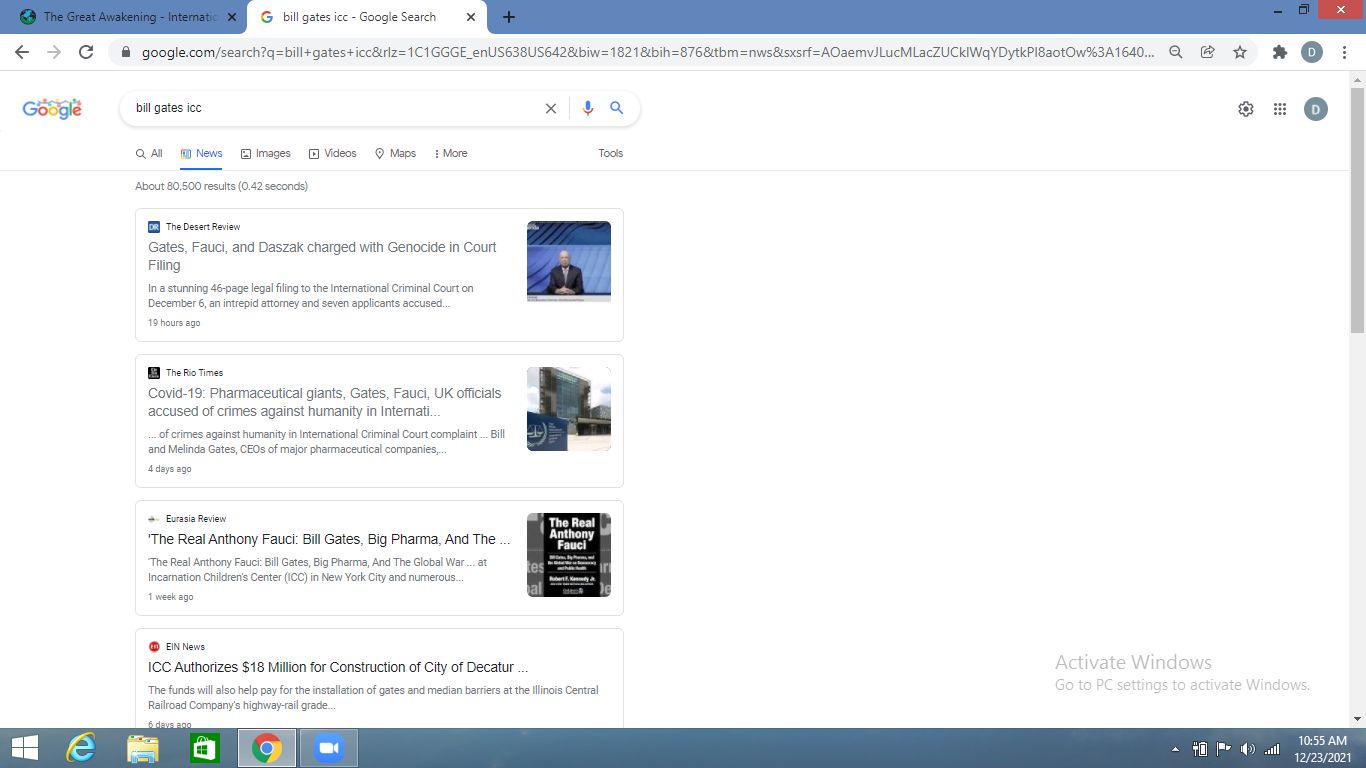Screen dimensions: 1366x768
Task: Open Google settings gear
Action: (x=1246, y=109)
